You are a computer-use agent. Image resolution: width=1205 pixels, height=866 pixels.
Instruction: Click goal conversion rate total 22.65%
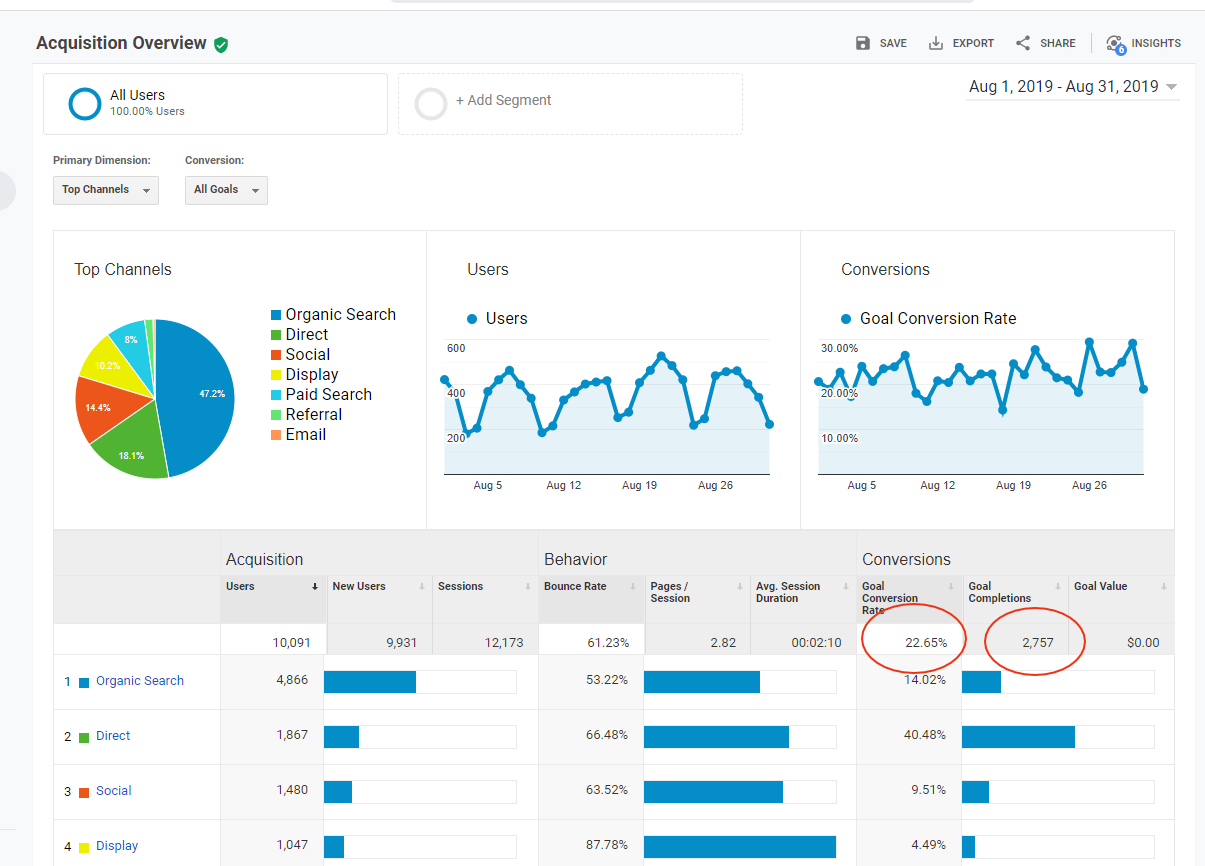point(926,643)
